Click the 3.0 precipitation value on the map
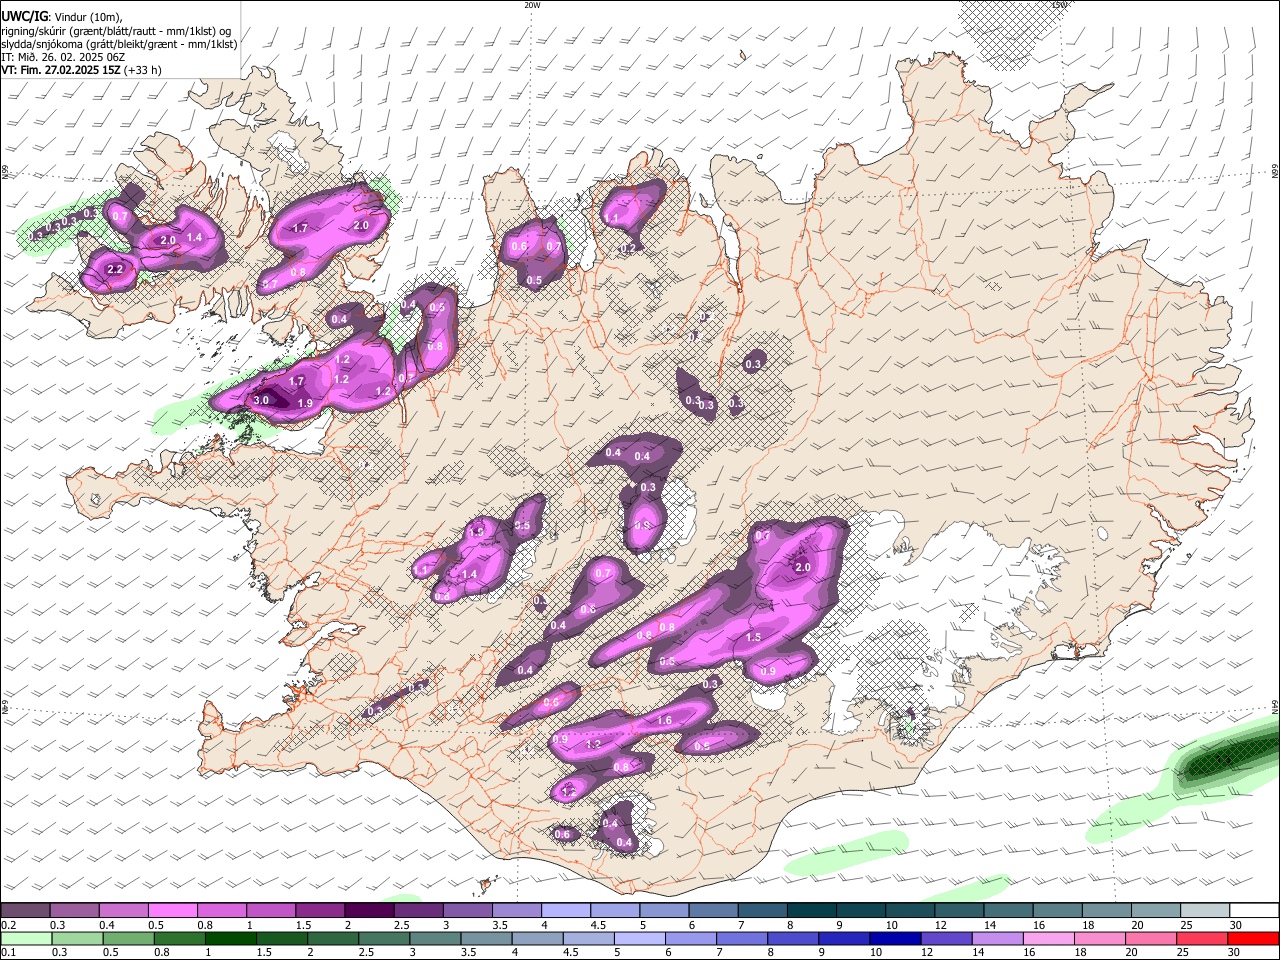Image resolution: width=1280 pixels, height=960 pixels. pyautogui.click(x=261, y=400)
